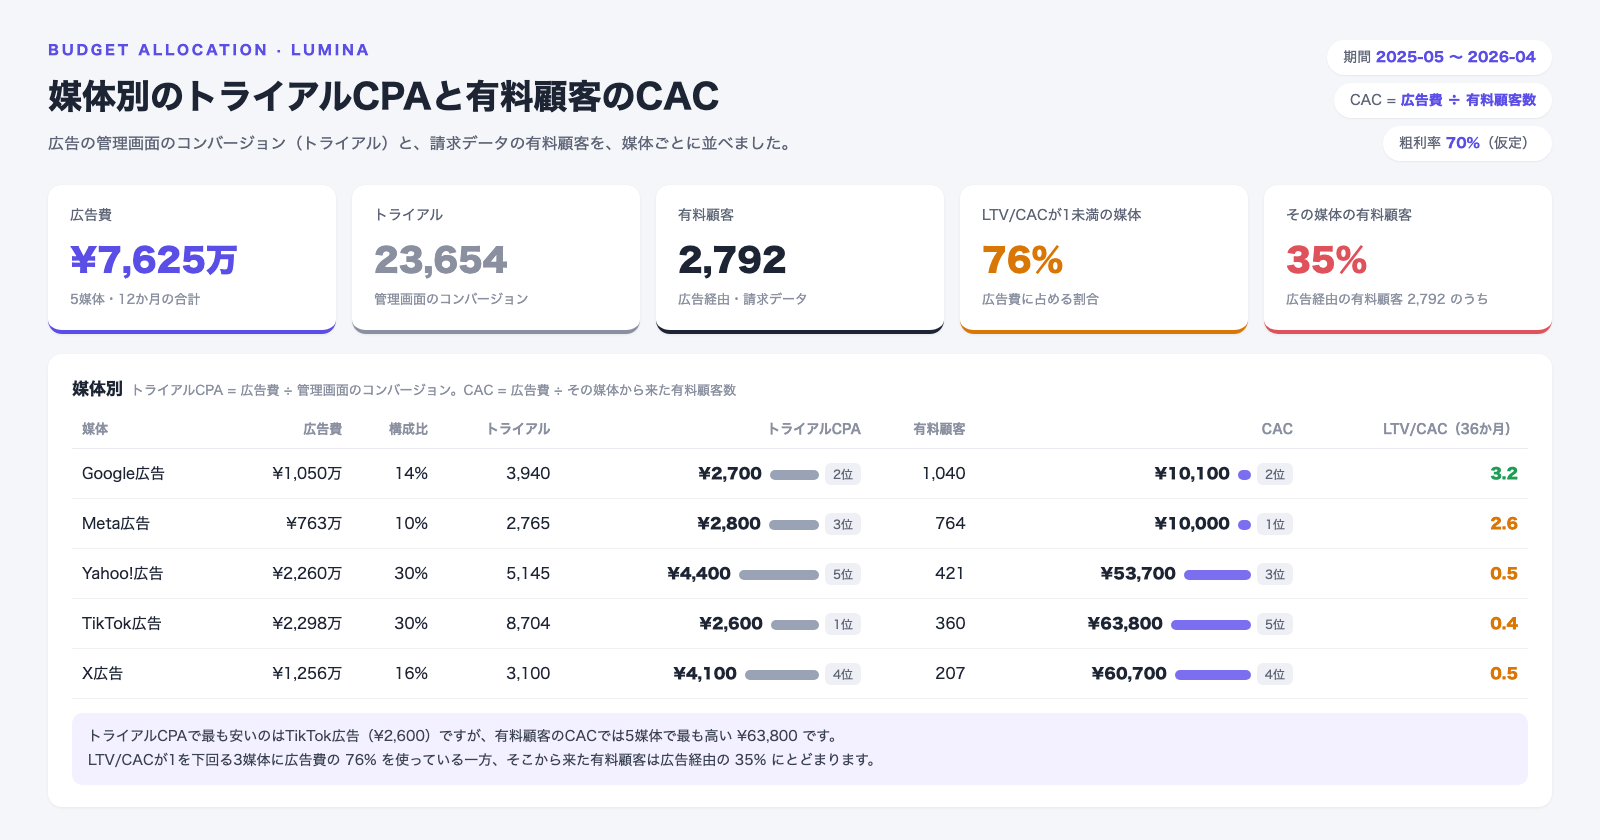This screenshot has width=1600, height=840.
Task: Select the Meta広告 row name
Action: point(116,524)
